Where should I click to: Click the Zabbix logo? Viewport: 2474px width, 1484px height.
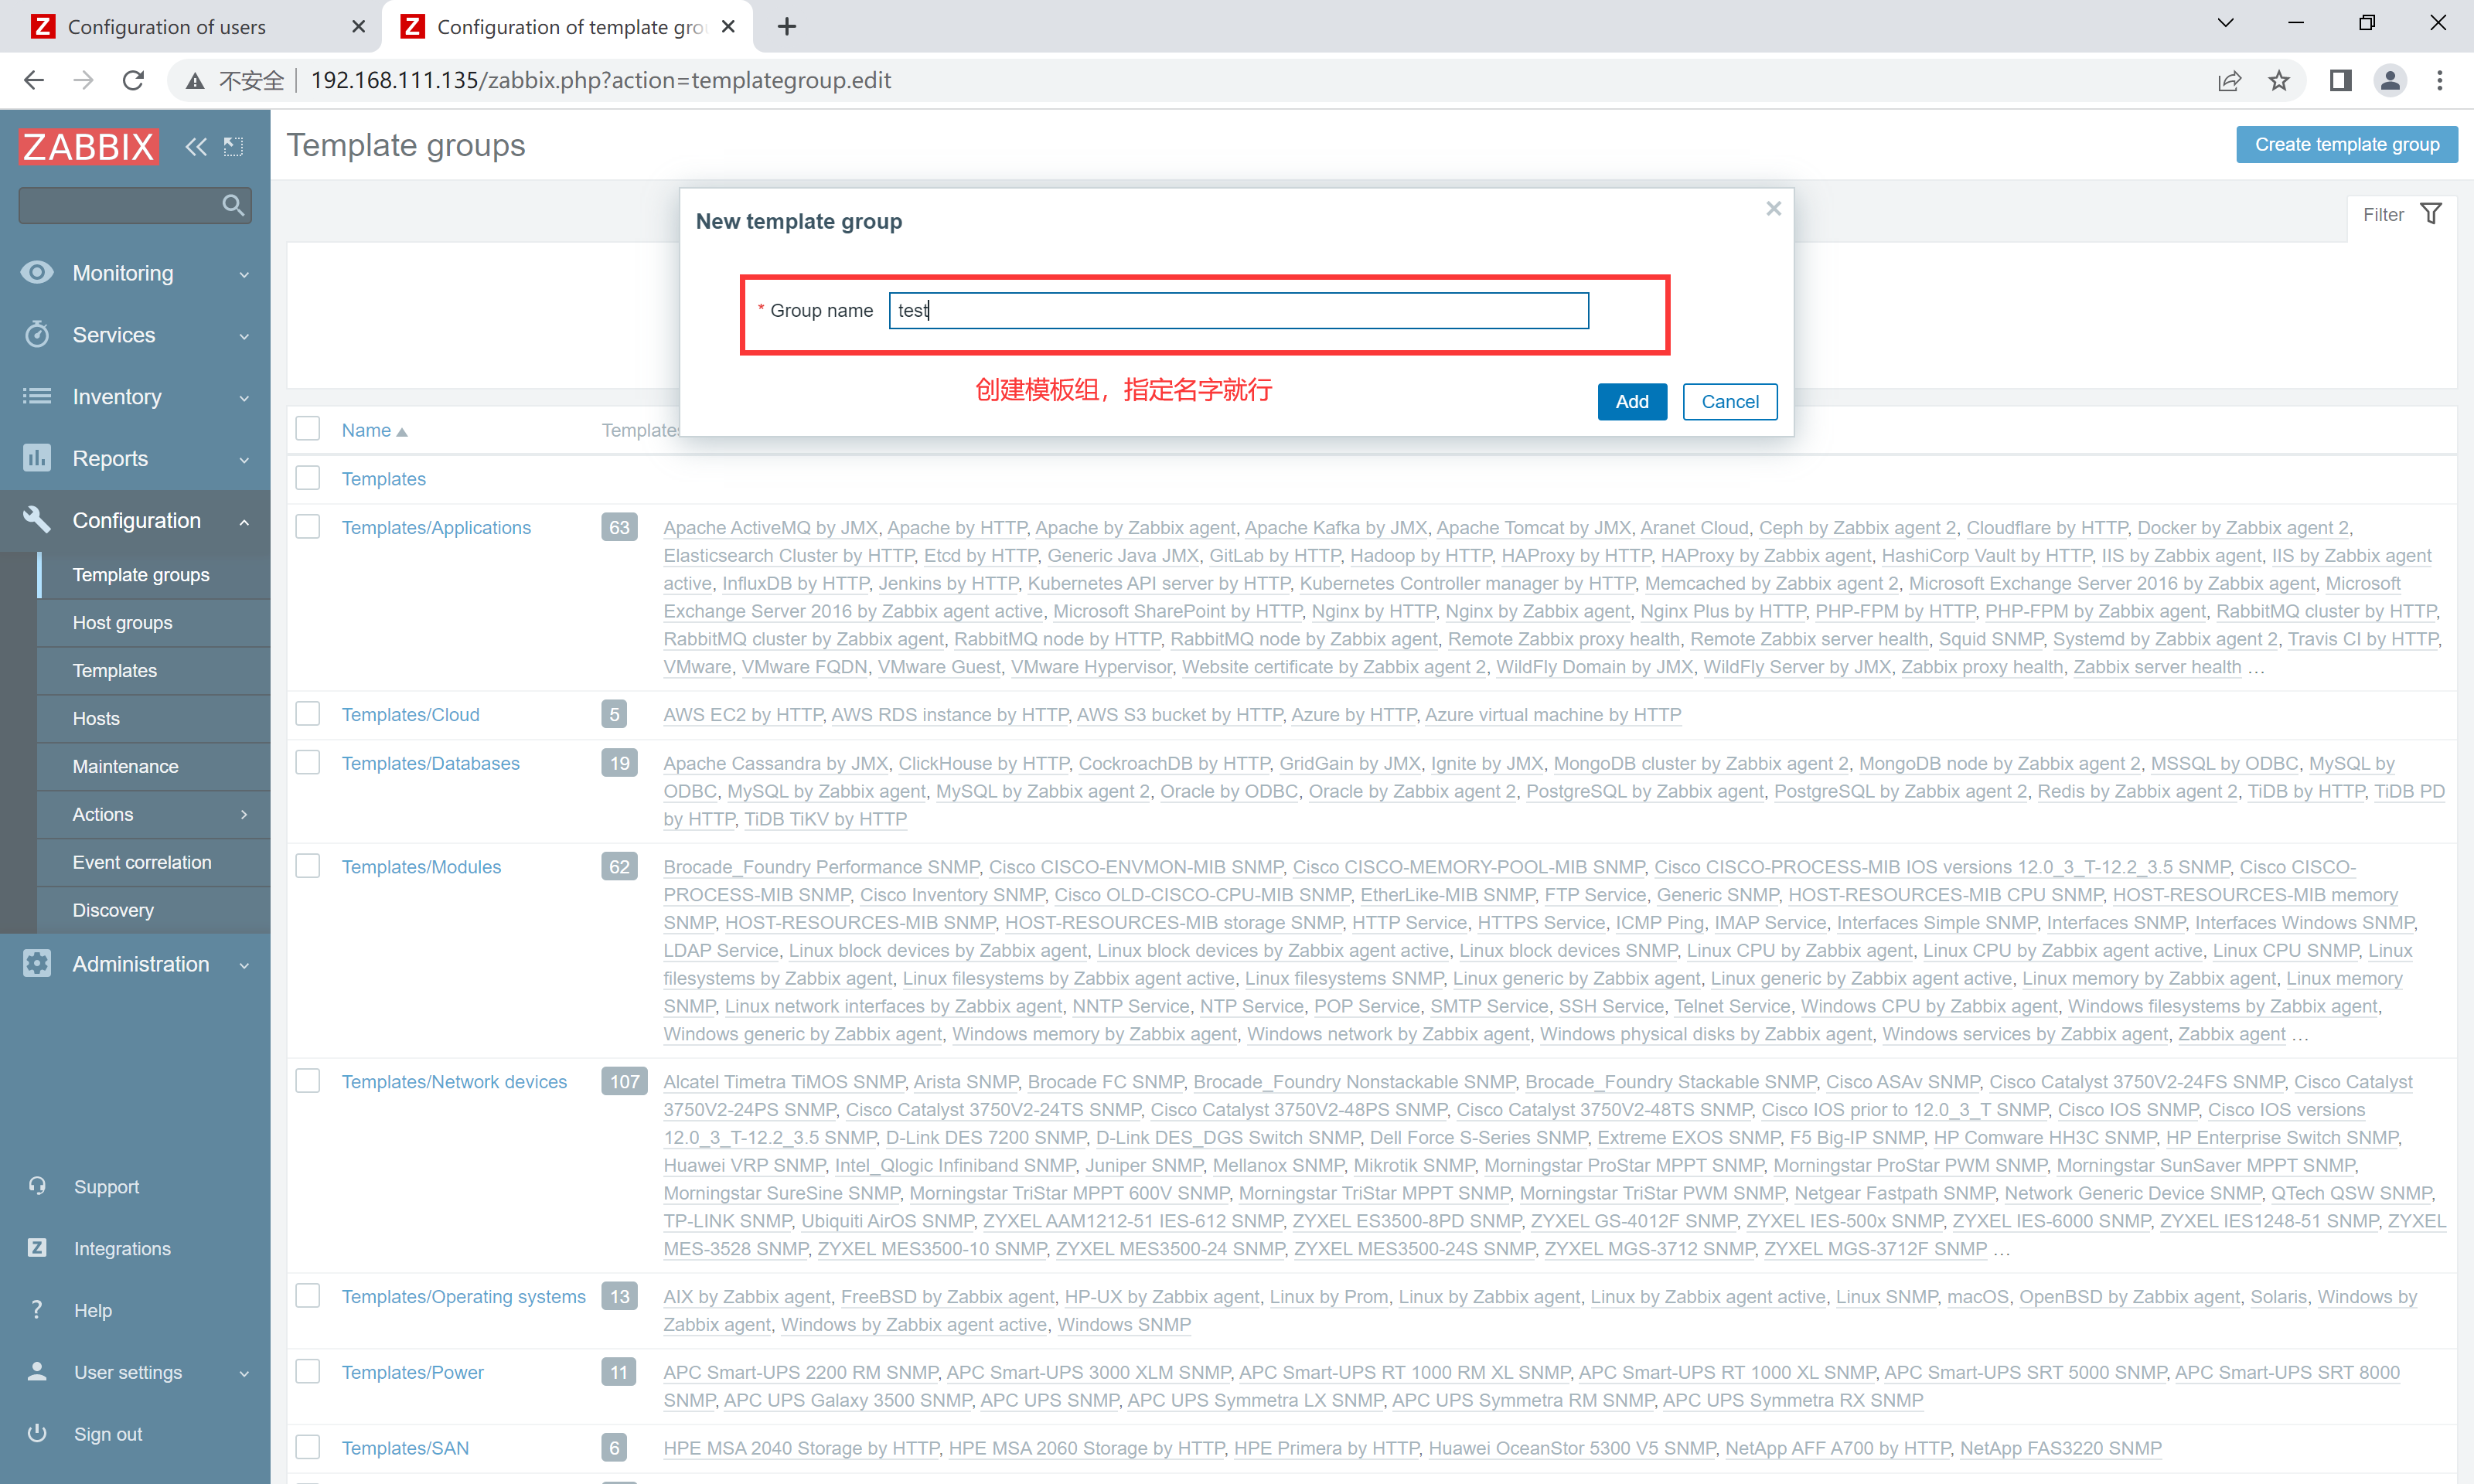[88, 146]
